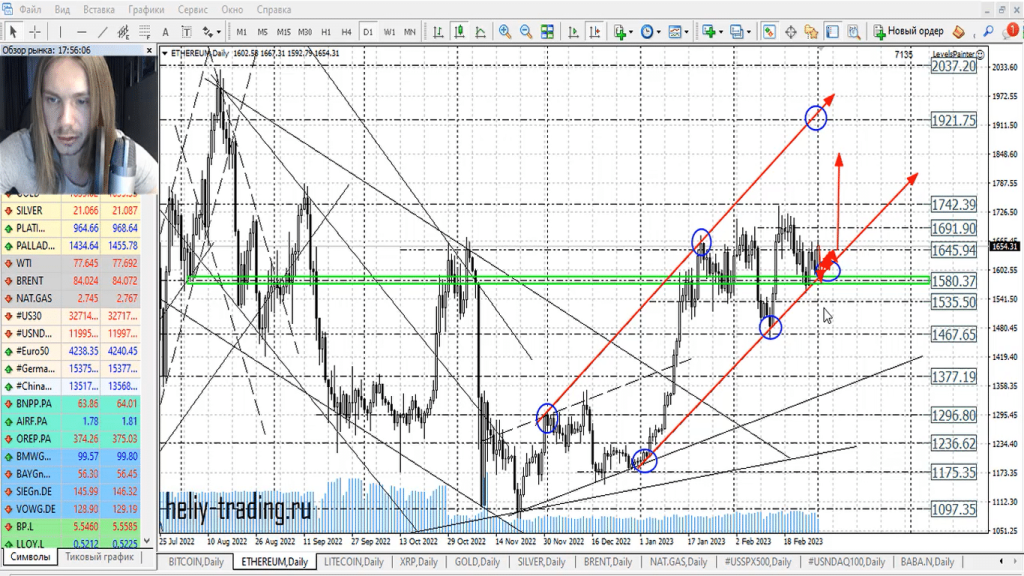Open the Сервис menu
The image size is (1024, 576).
tap(193, 9)
